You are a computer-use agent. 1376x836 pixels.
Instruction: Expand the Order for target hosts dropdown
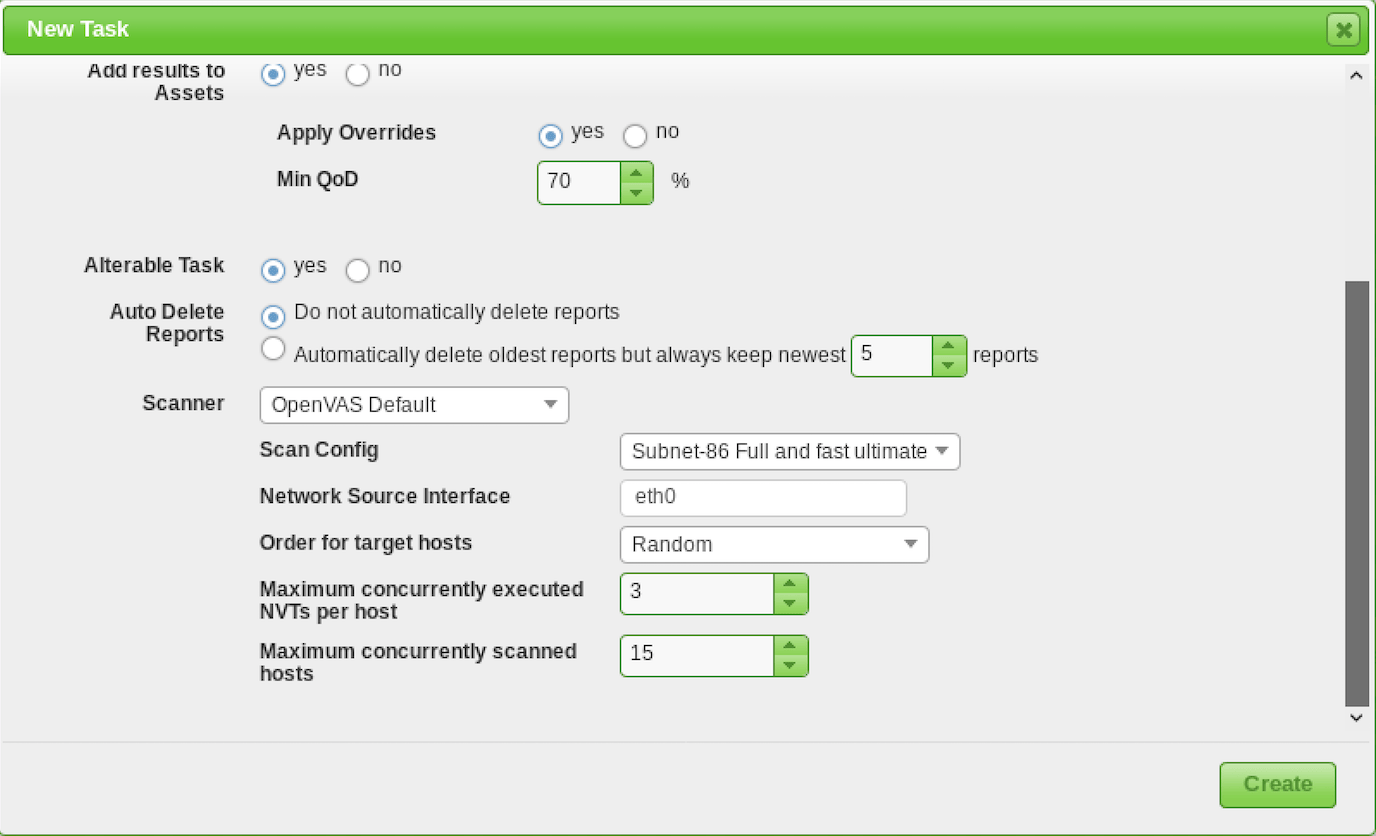point(774,545)
